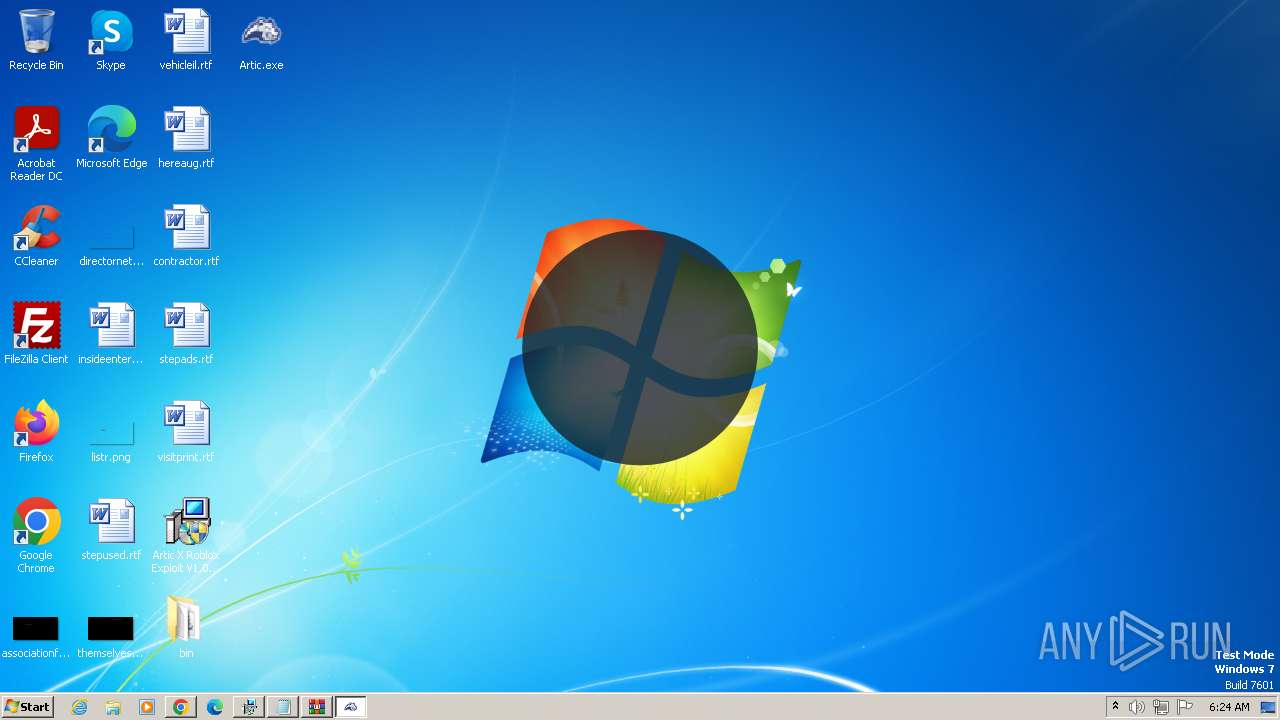Open Windows Explorer from the taskbar
This screenshot has width=1280, height=720.
[x=113, y=707]
